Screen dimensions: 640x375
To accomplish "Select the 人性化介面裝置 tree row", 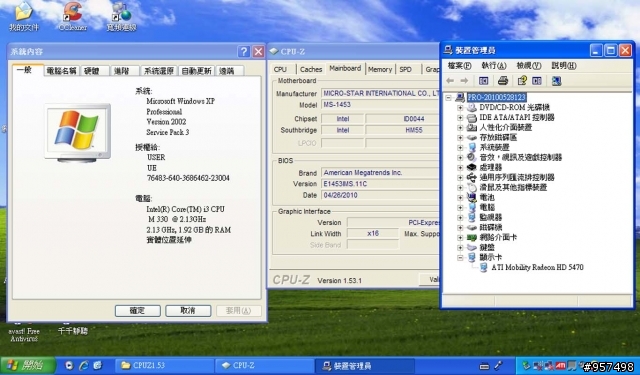I will [505, 127].
